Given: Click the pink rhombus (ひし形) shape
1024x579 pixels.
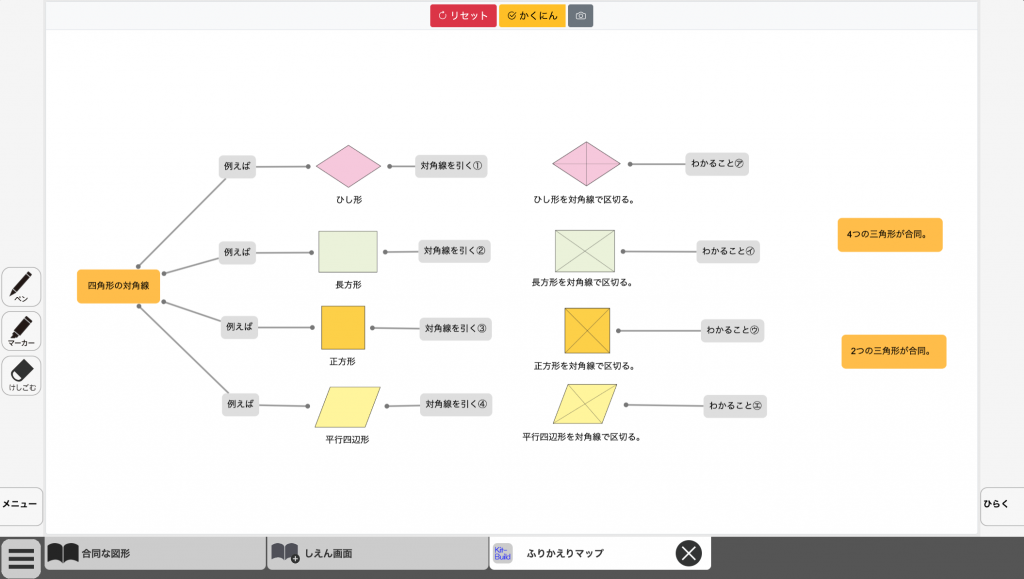Looking at the screenshot, I should pos(349,166).
